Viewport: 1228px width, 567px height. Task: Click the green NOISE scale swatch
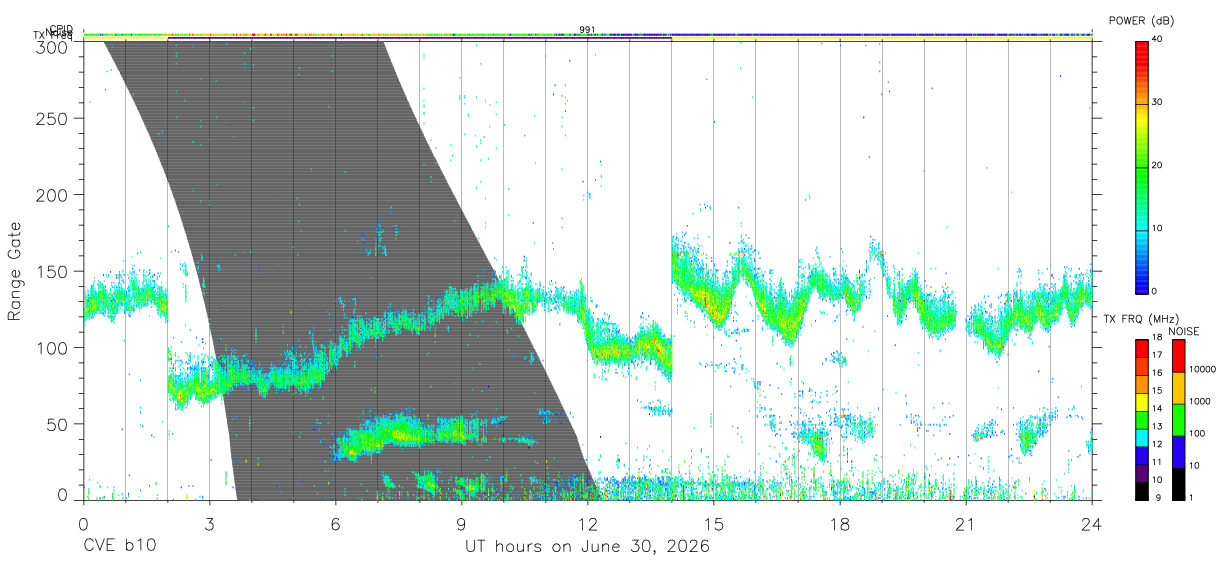point(1178,420)
